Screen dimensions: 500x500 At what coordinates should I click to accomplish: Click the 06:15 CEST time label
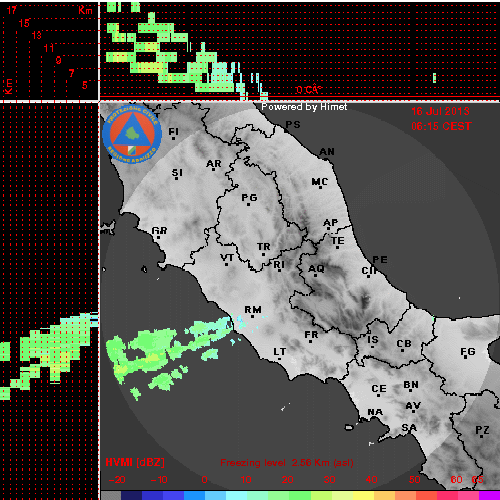(x=441, y=126)
